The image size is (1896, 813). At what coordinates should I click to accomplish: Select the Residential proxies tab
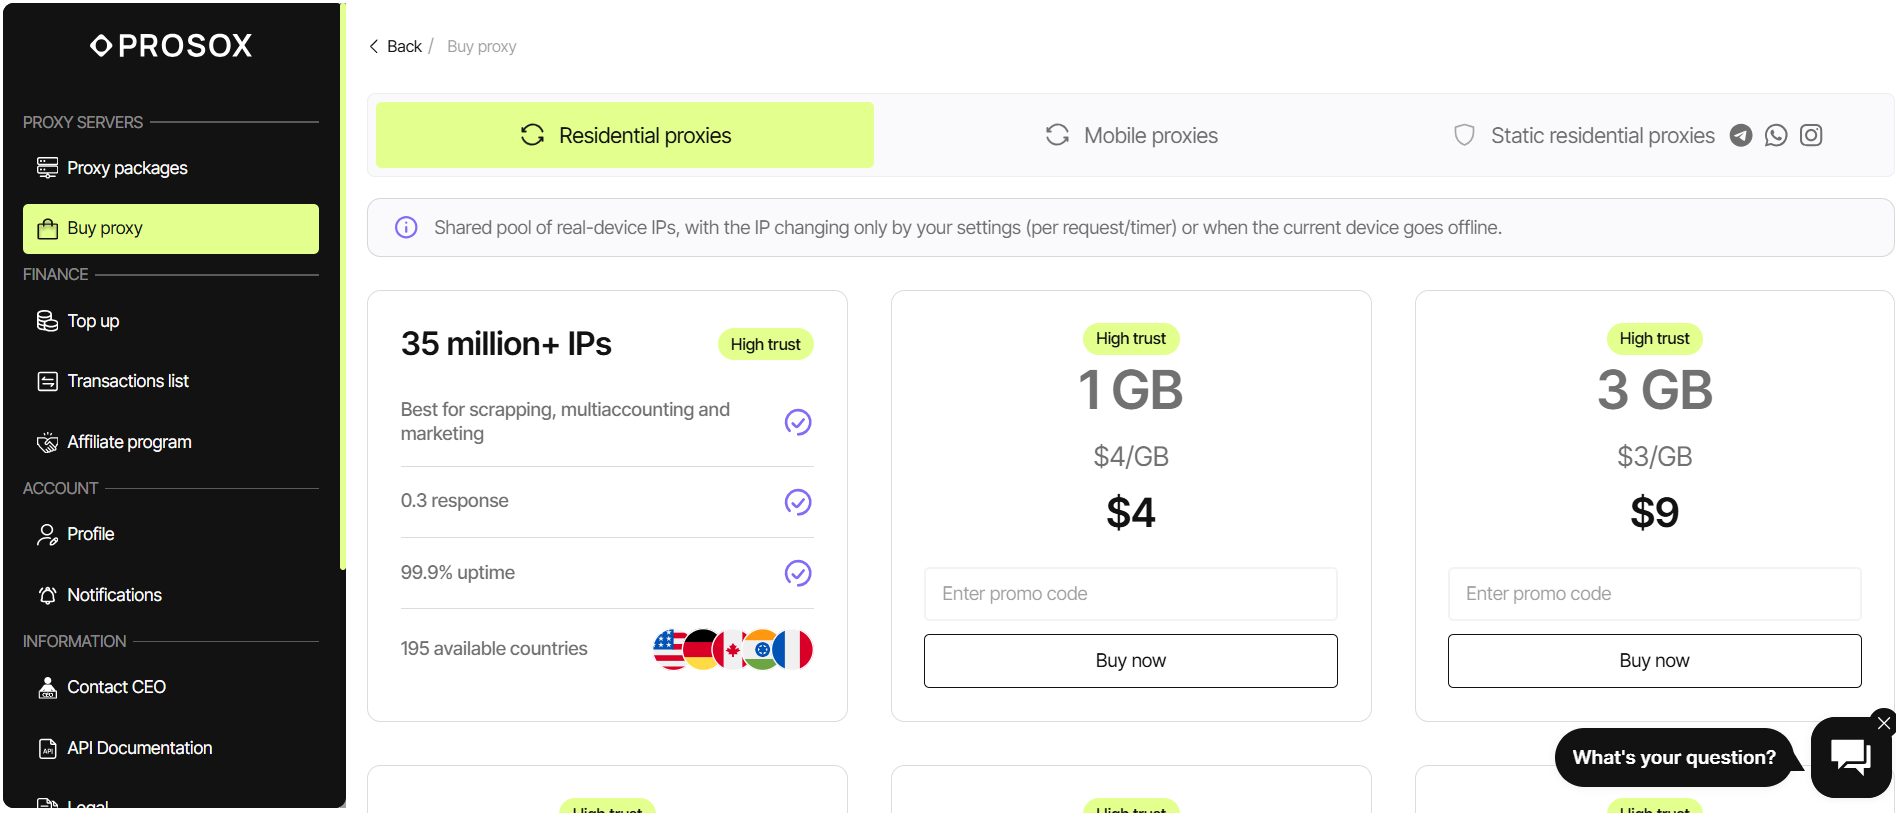point(625,135)
